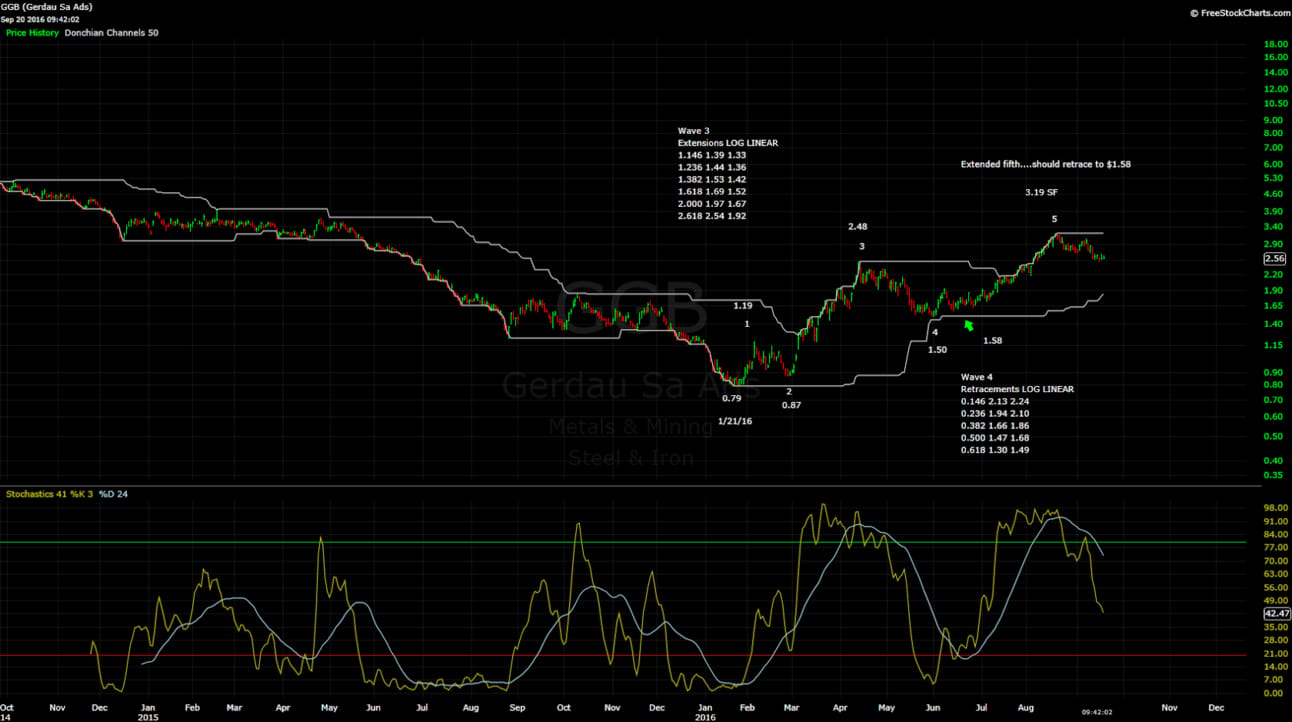The image size is (1292, 722).
Task: Click the Extended fifth retrace note
Action: coord(1046,163)
